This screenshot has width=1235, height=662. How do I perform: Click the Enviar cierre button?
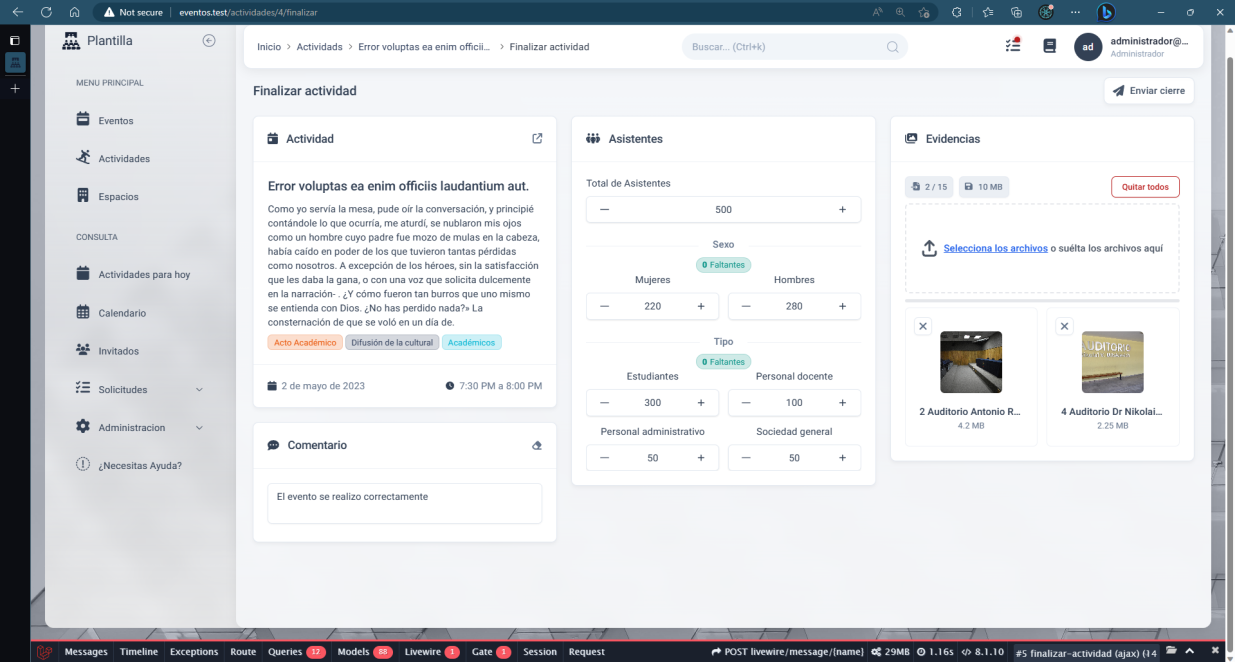[1148, 91]
